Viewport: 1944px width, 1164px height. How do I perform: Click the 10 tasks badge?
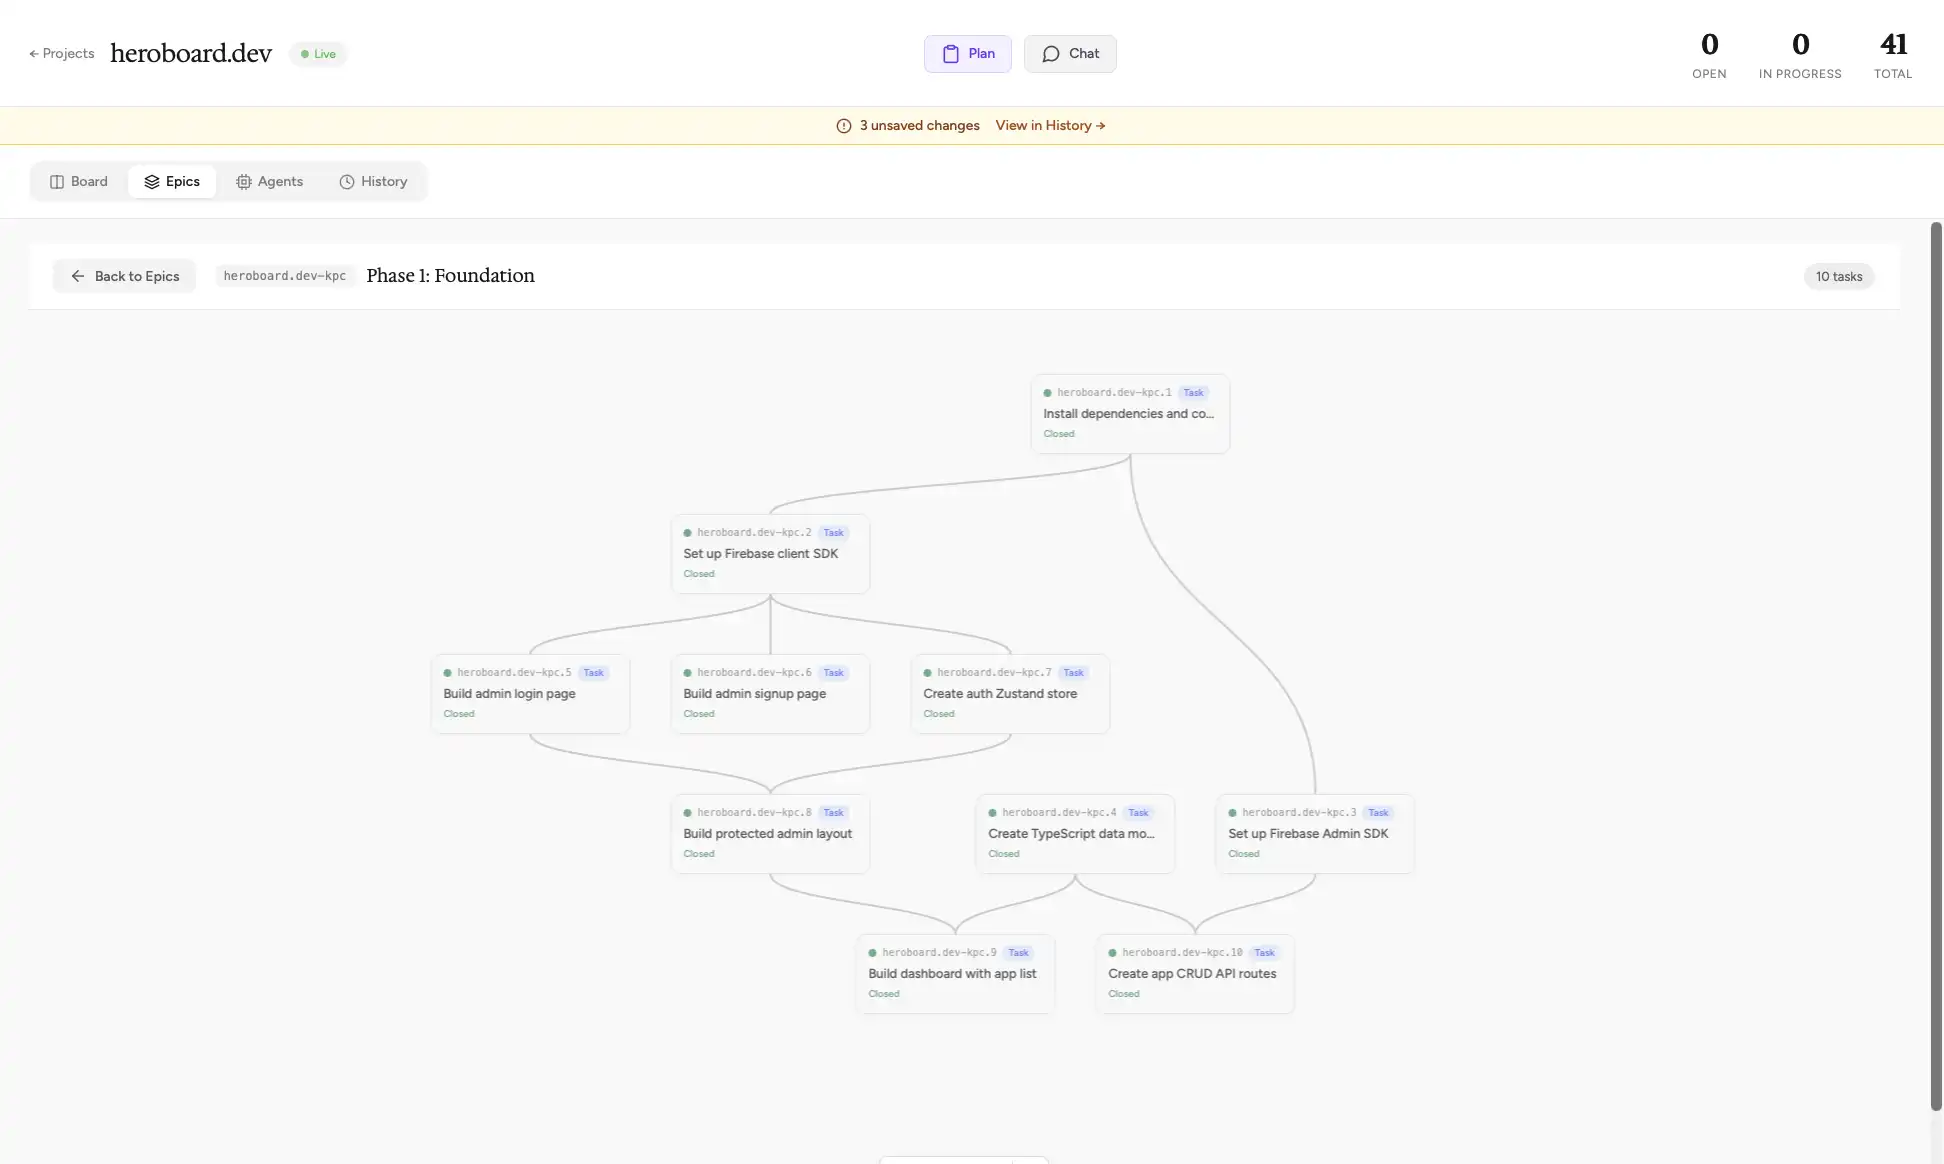click(x=1838, y=276)
